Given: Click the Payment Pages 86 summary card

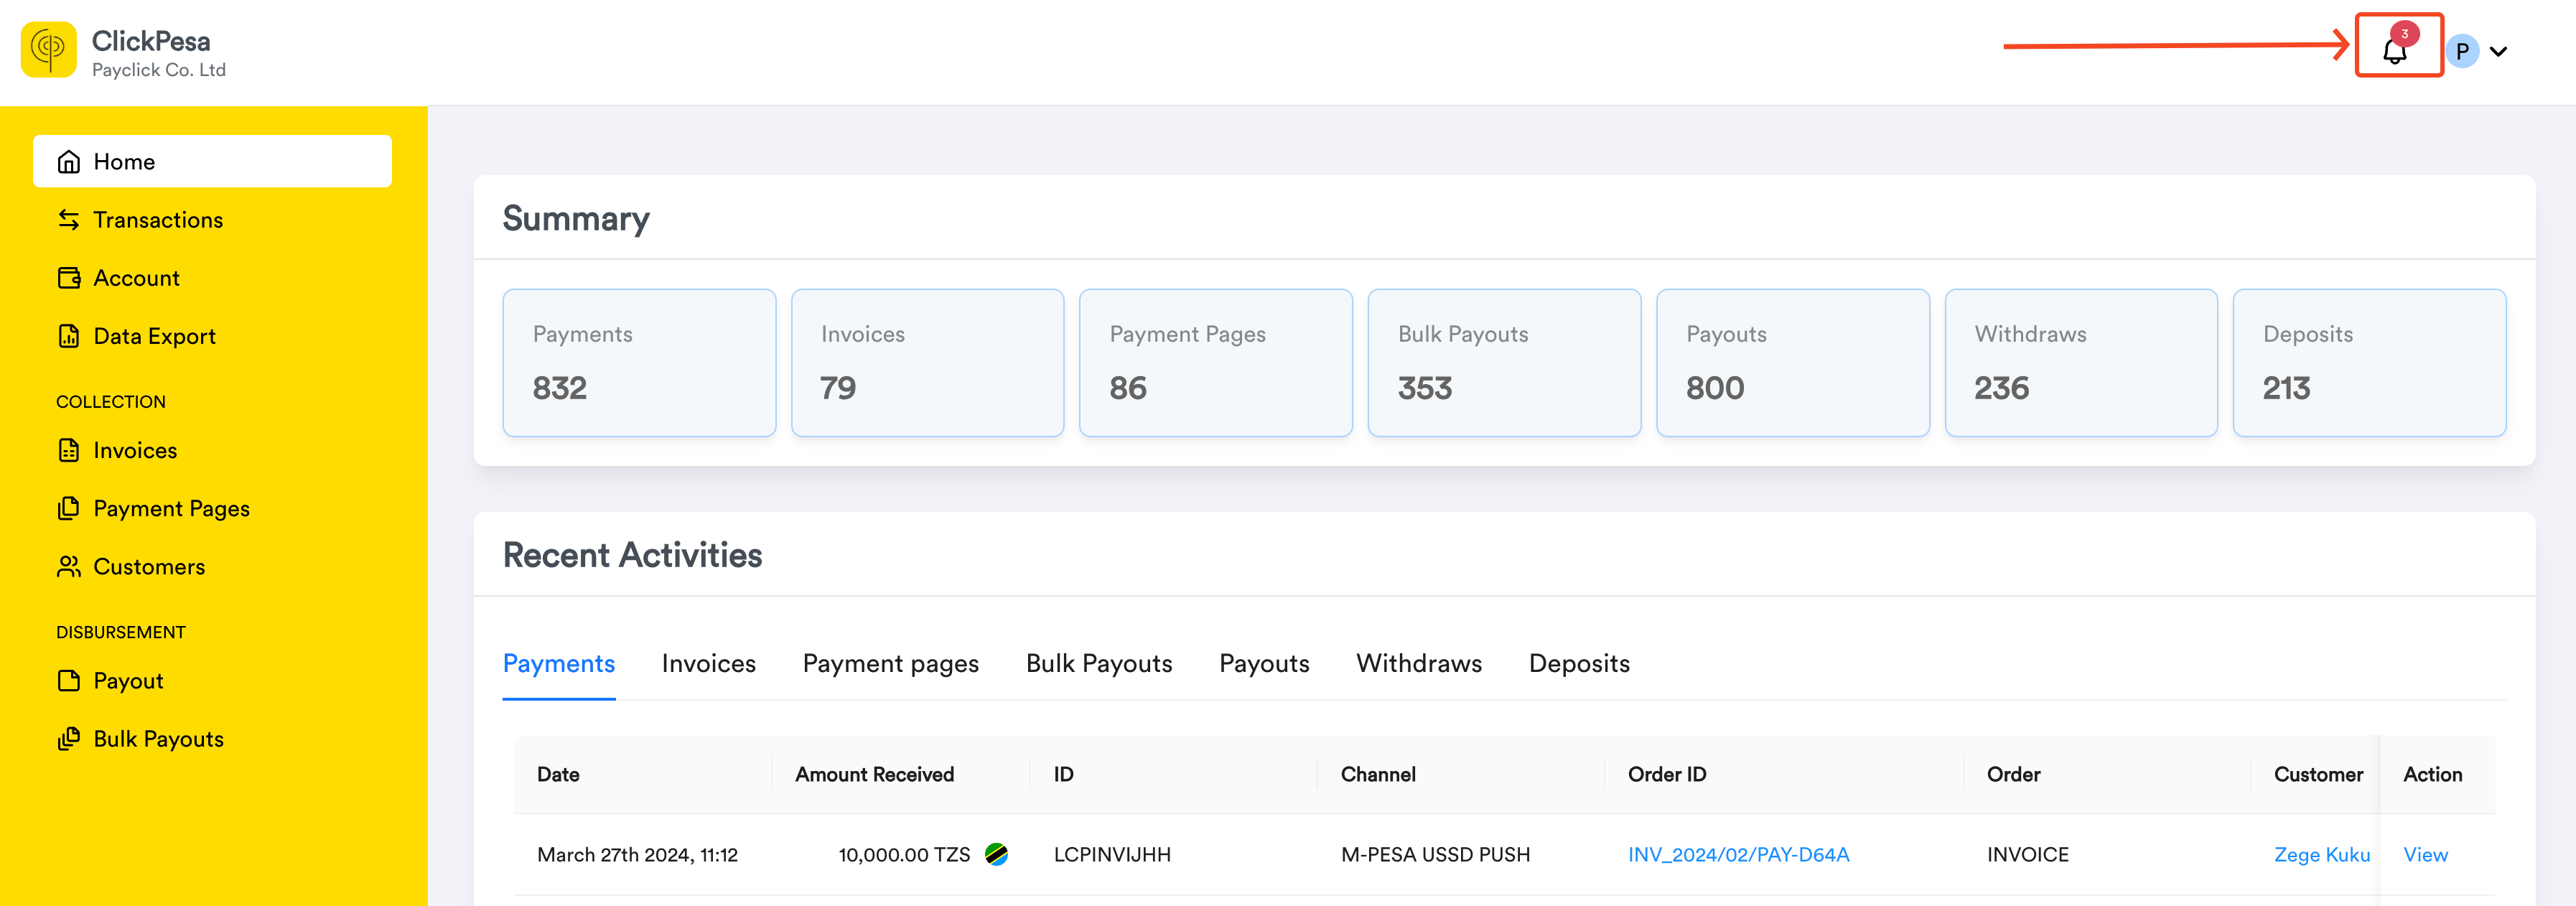Looking at the screenshot, I should [1215, 362].
